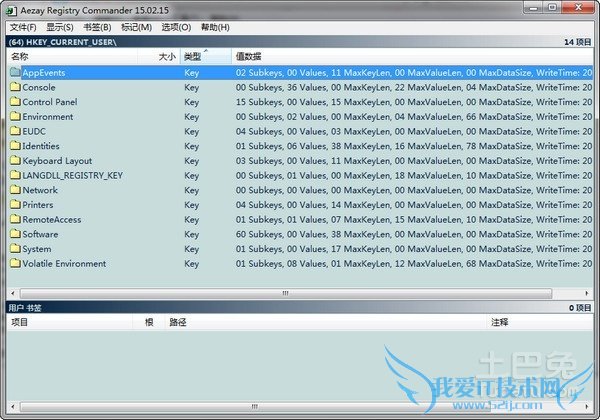Click the Key type cell for Network
This screenshot has height=420, width=600.
(191, 190)
